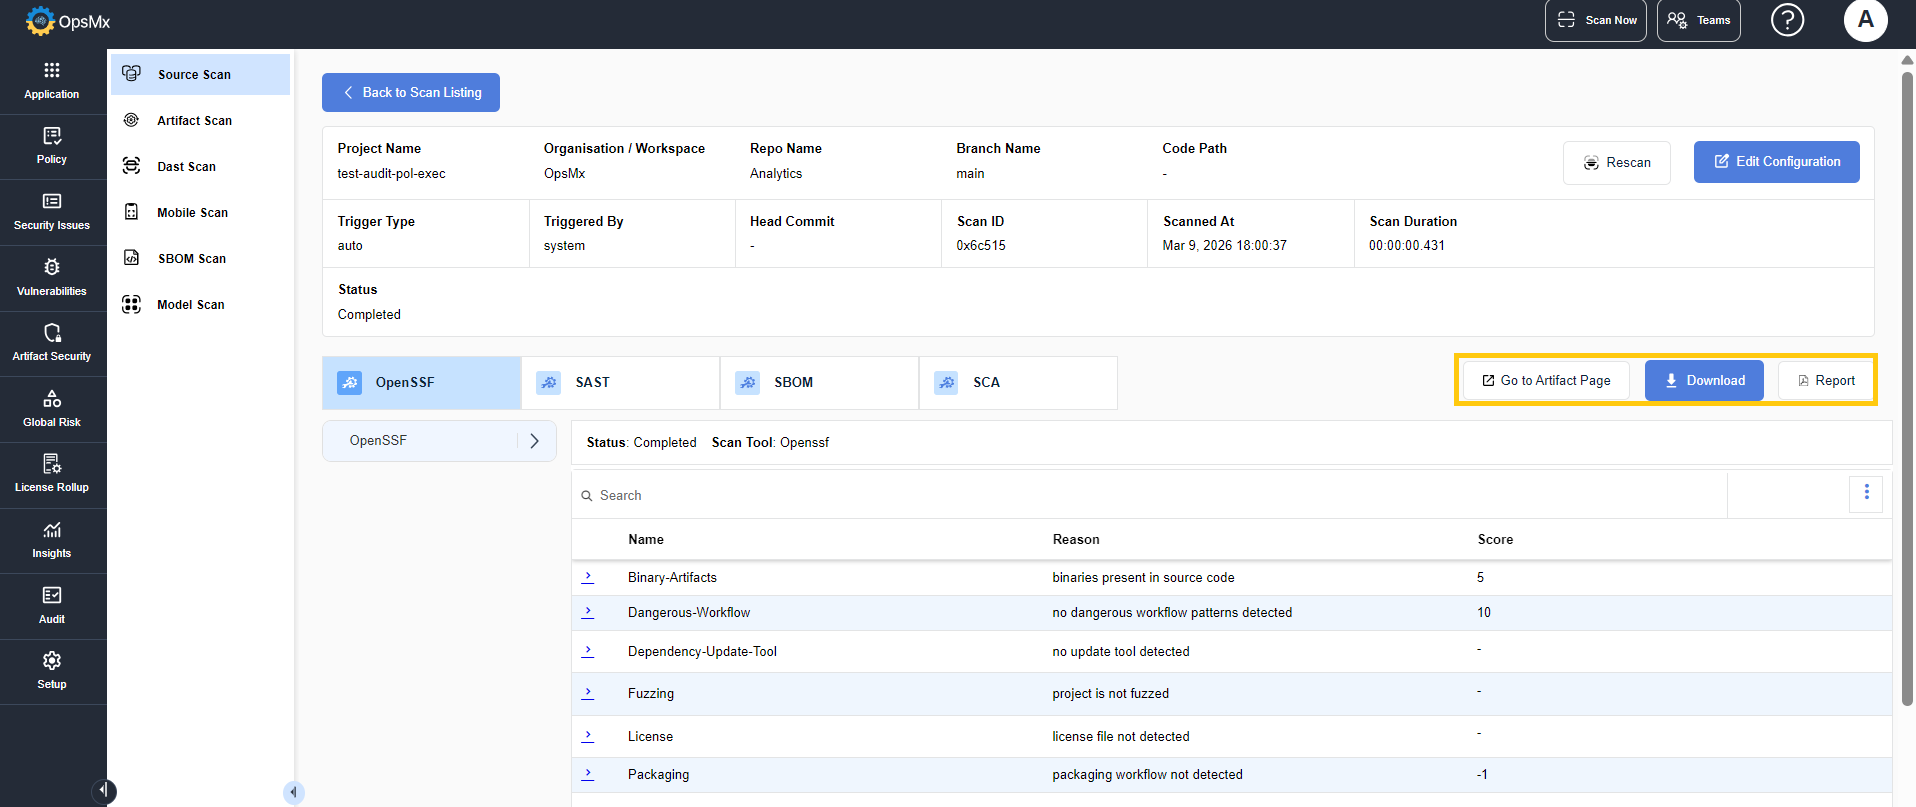The height and width of the screenshot is (807, 1916).
Task: Expand the Binary-Artifacts row
Action: 588,577
